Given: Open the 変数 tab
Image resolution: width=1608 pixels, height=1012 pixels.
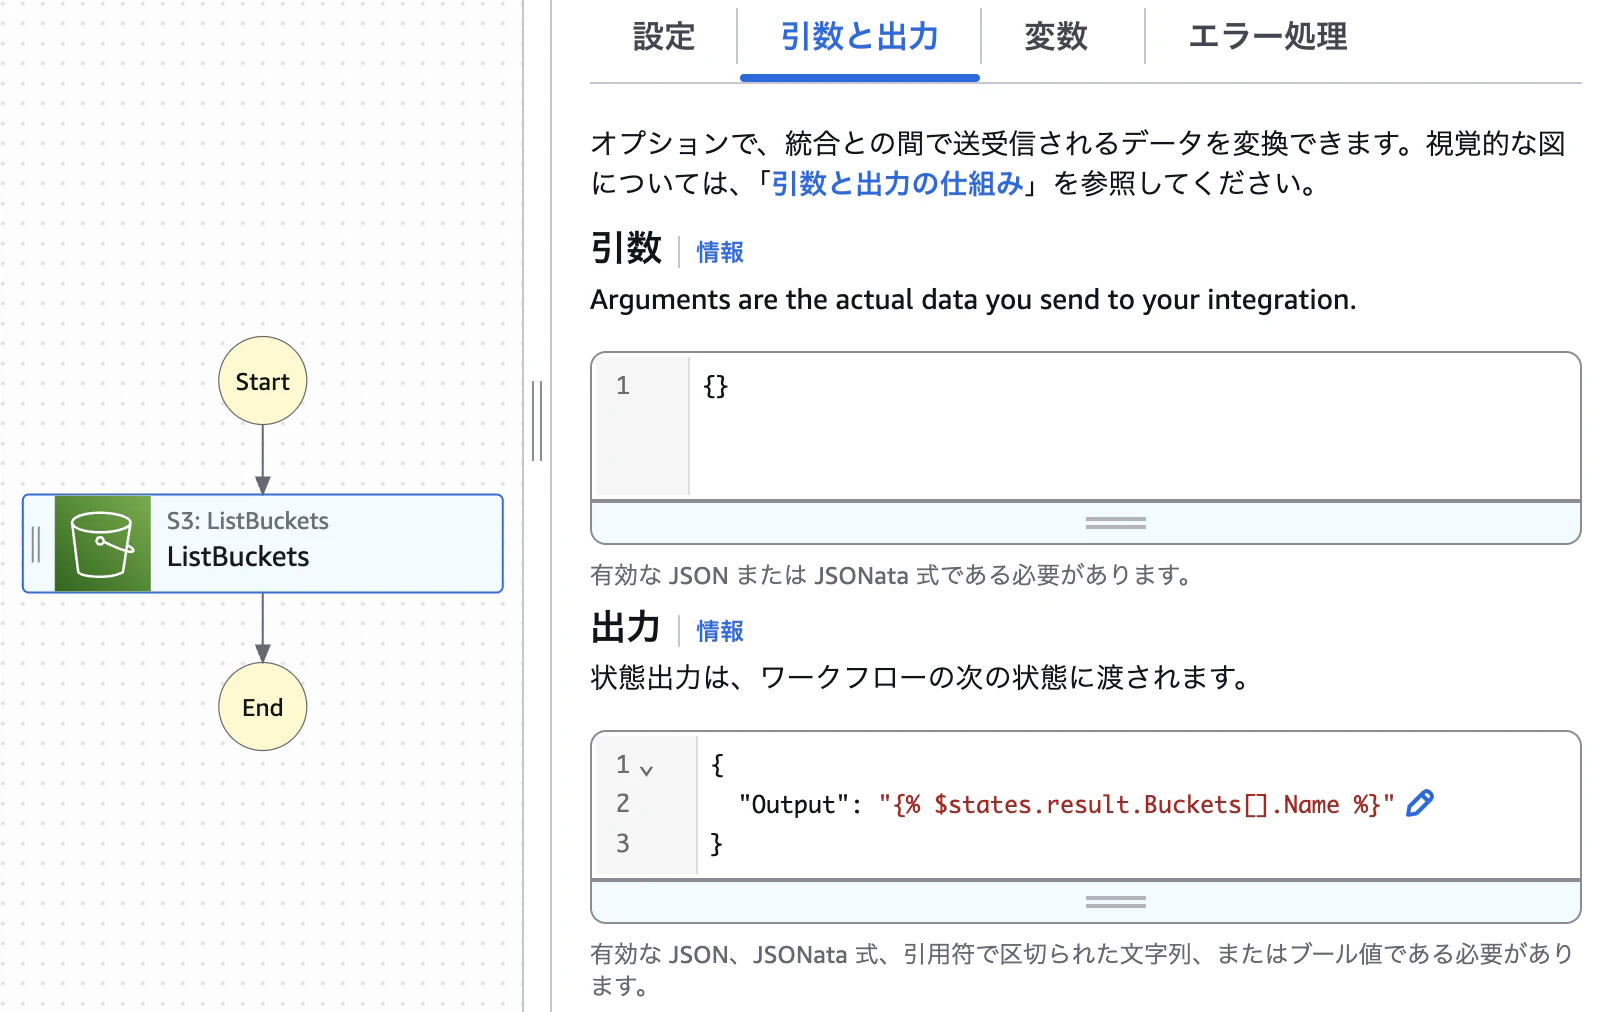Looking at the screenshot, I should pyautogui.click(x=1056, y=37).
